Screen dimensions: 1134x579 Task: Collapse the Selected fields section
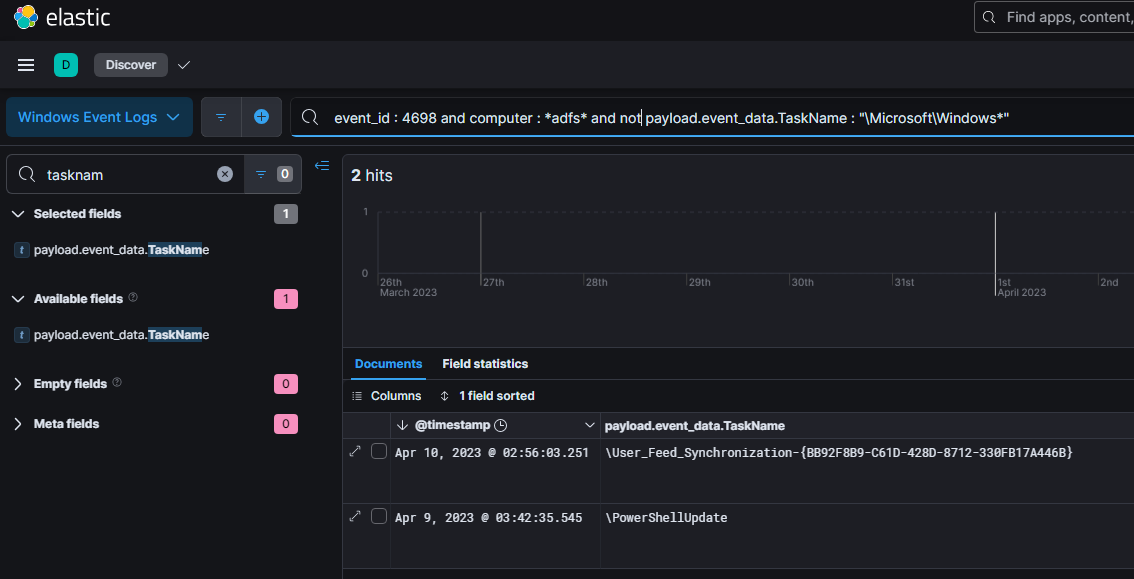(x=18, y=214)
